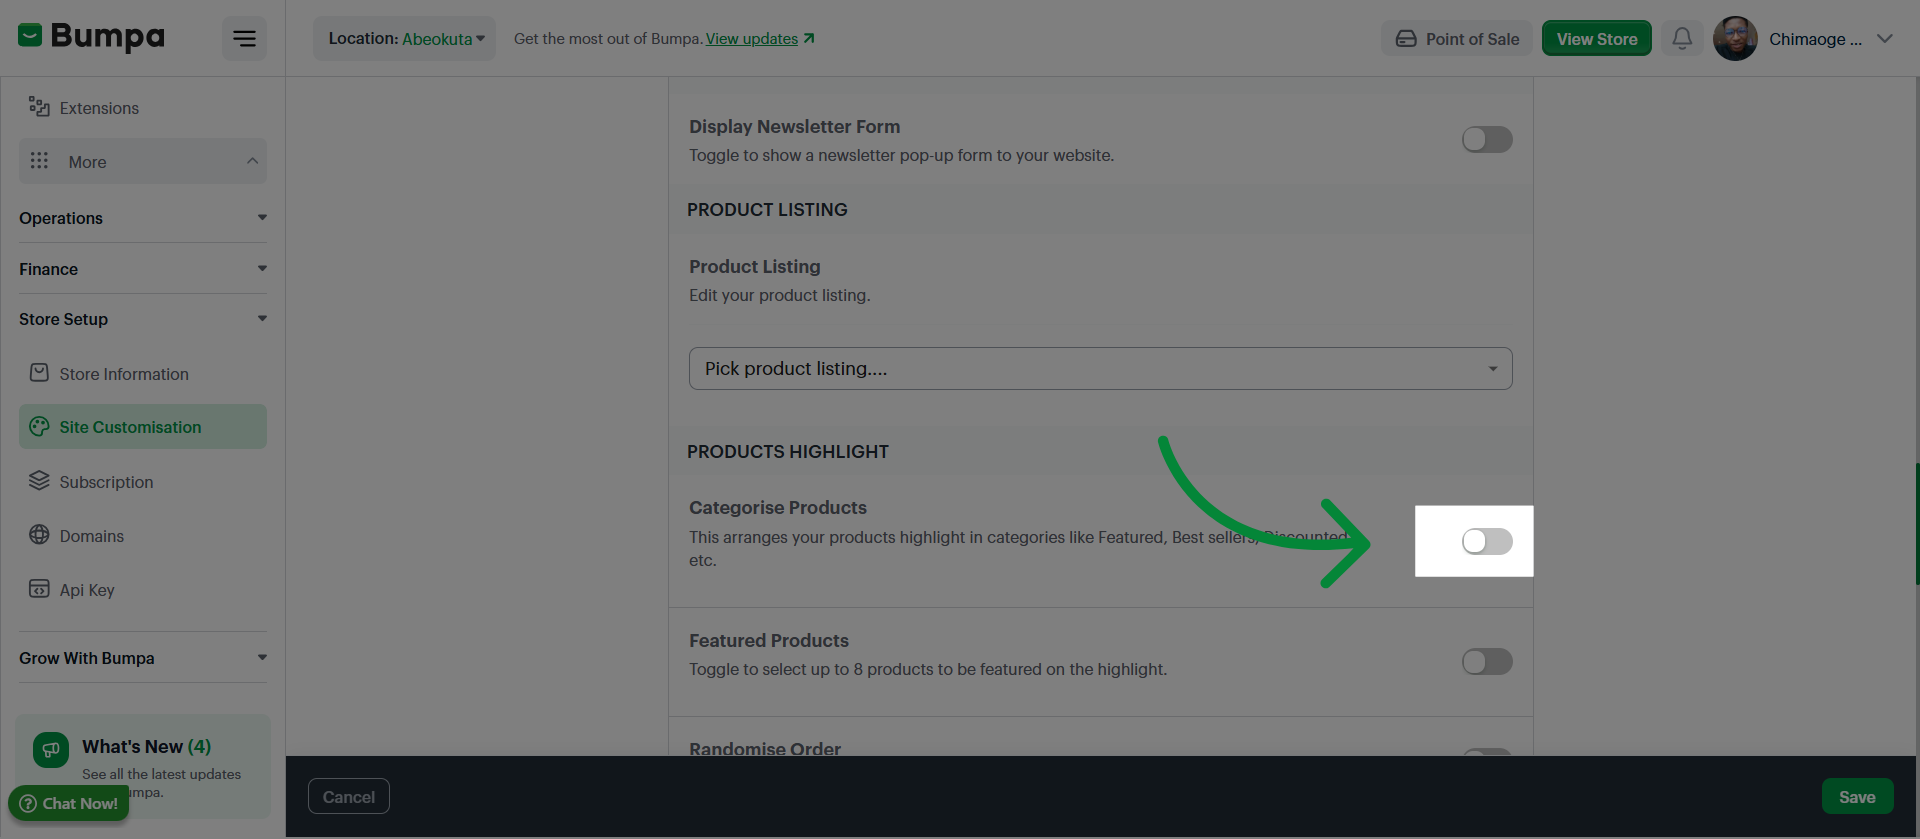Click the arrow icon beside View updates
The image size is (1920, 839).
coord(809,38)
